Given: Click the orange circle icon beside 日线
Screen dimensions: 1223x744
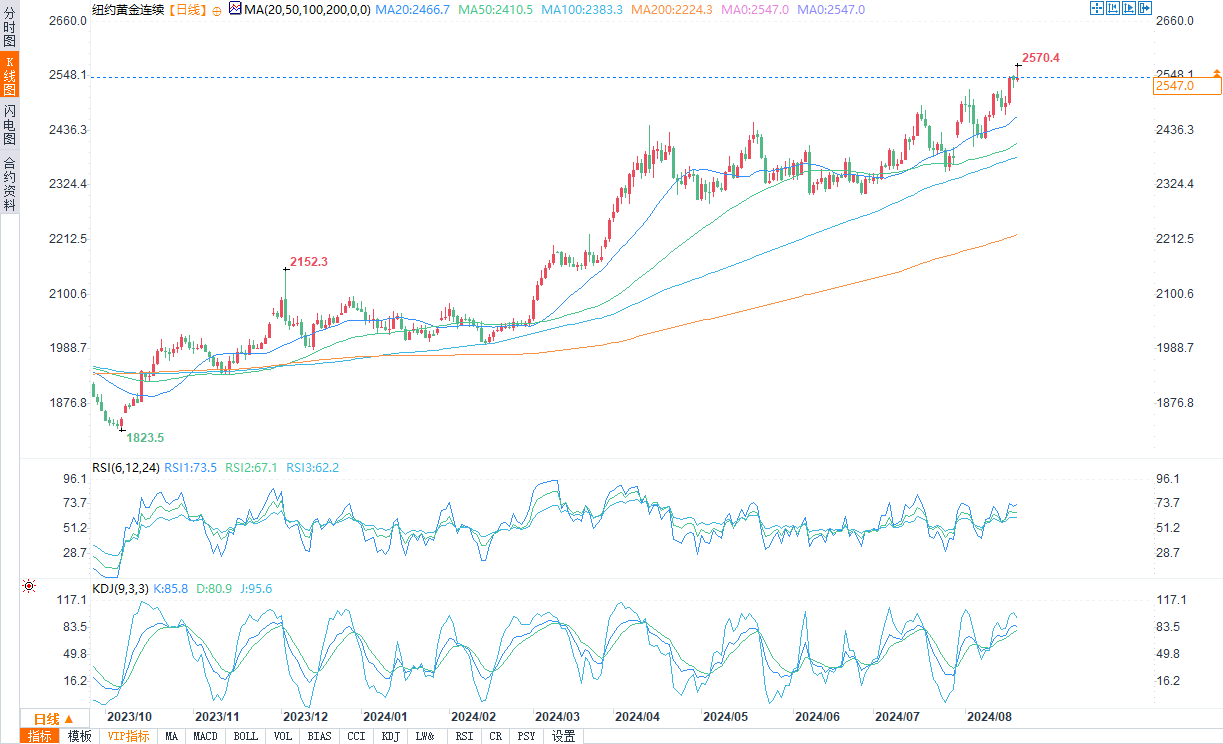Looking at the screenshot, I should [x=216, y=10].
